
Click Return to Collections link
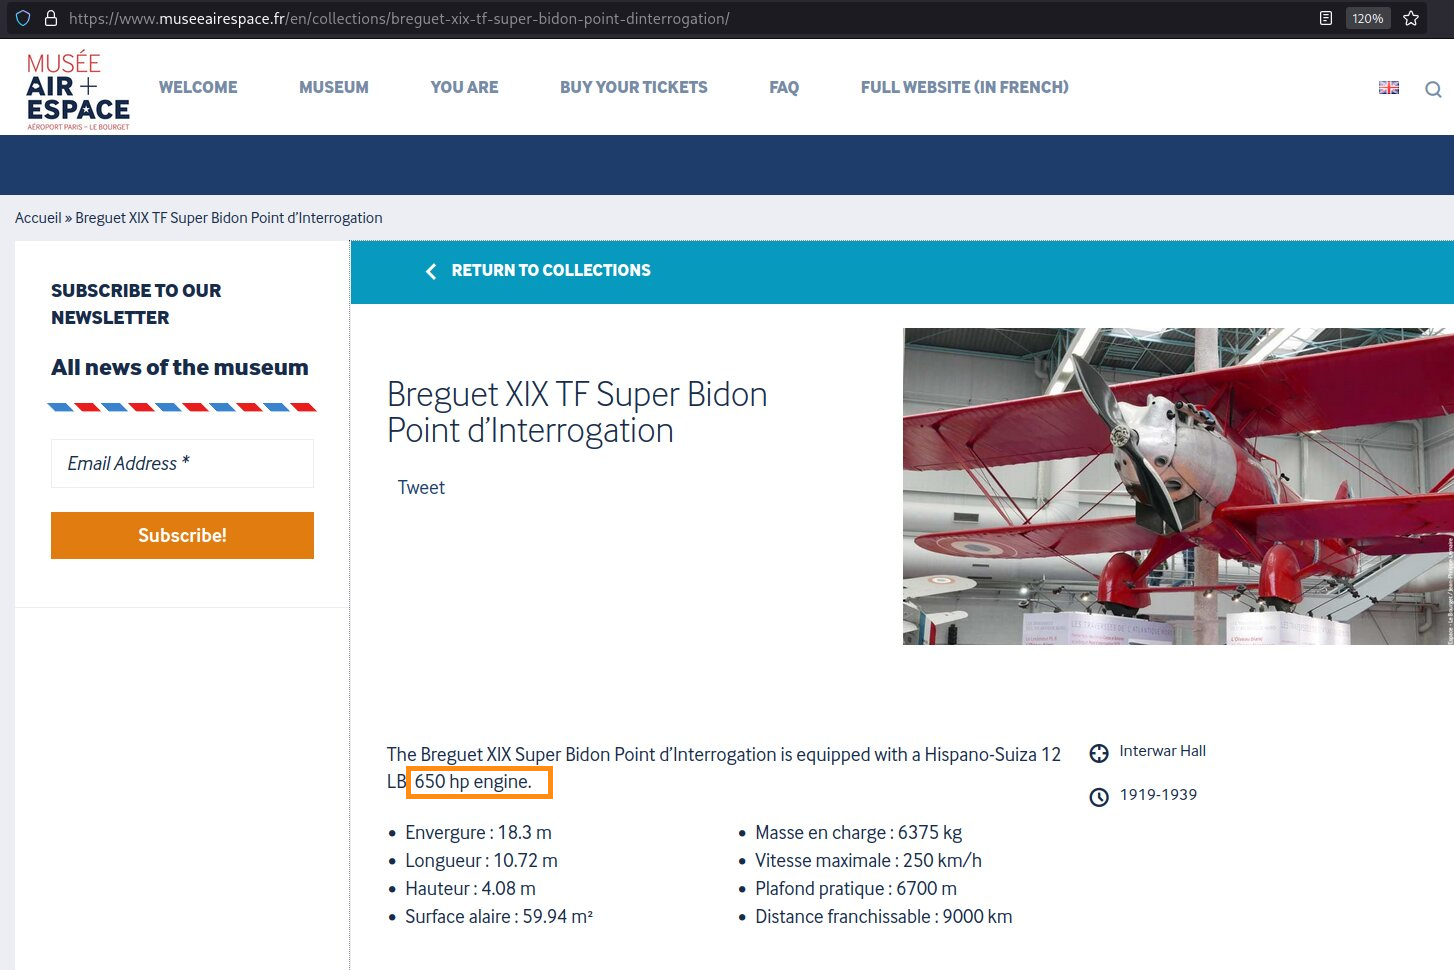[x=550, y=270]
